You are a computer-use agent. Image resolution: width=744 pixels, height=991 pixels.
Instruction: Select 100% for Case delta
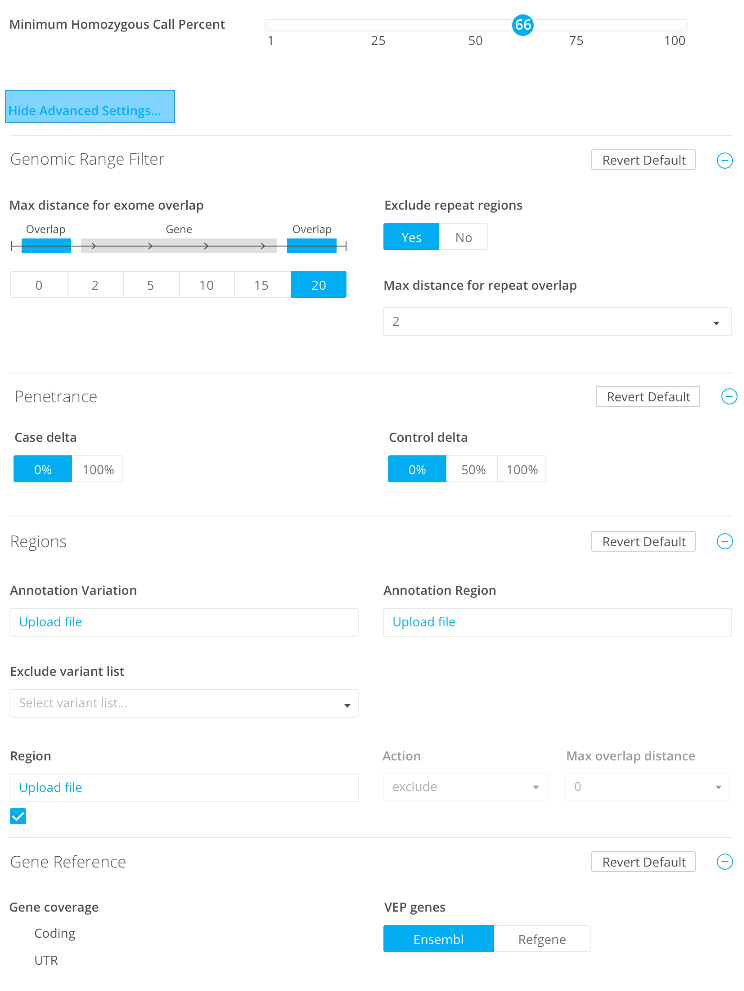pos(98,469)
